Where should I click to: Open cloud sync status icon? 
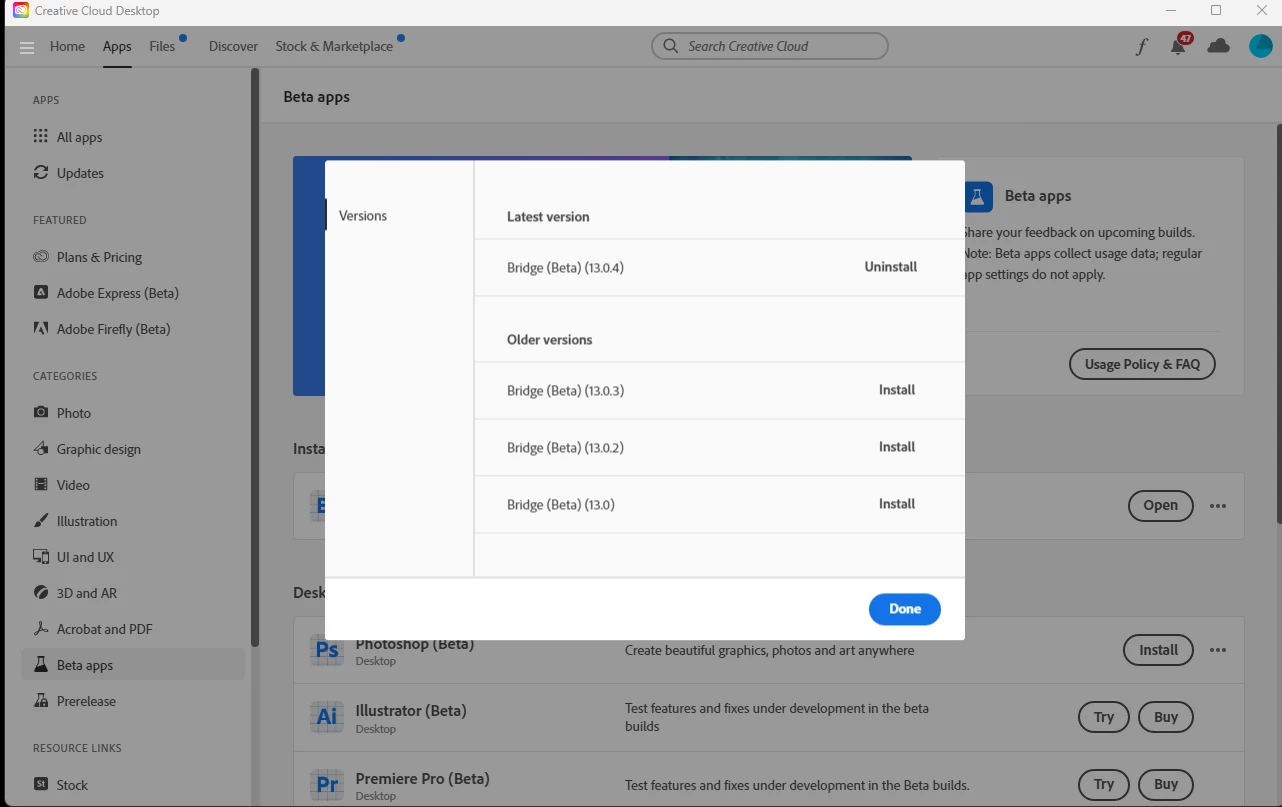pyautogui.click(x=1218, y=46)
